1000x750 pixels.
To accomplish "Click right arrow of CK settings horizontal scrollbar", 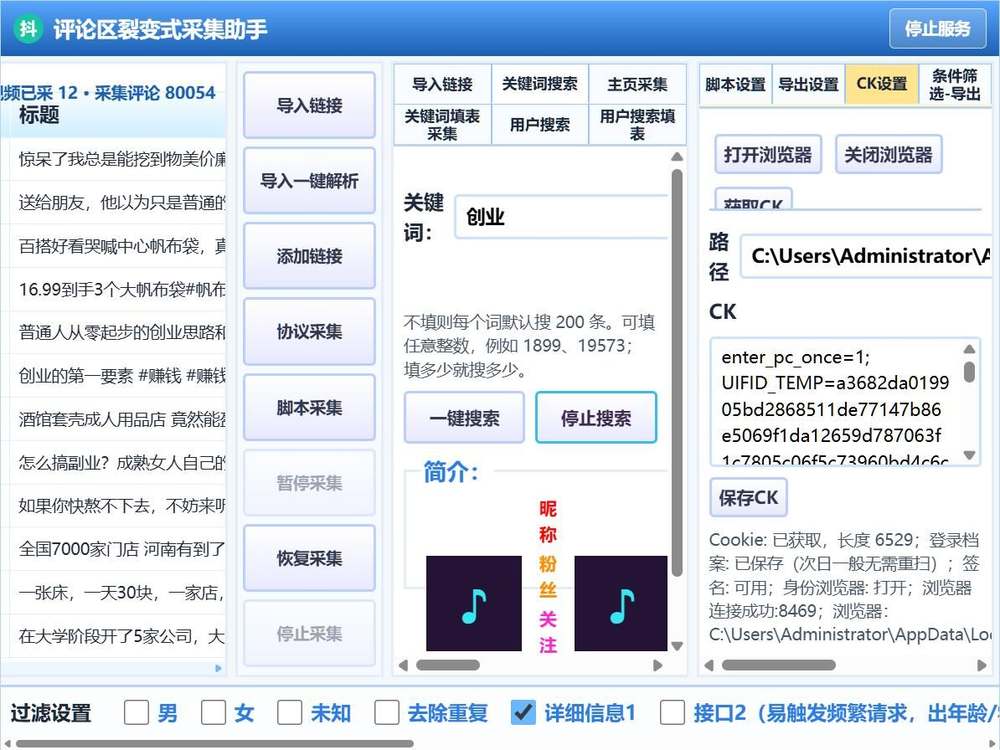I will click(x=982, y=665).
